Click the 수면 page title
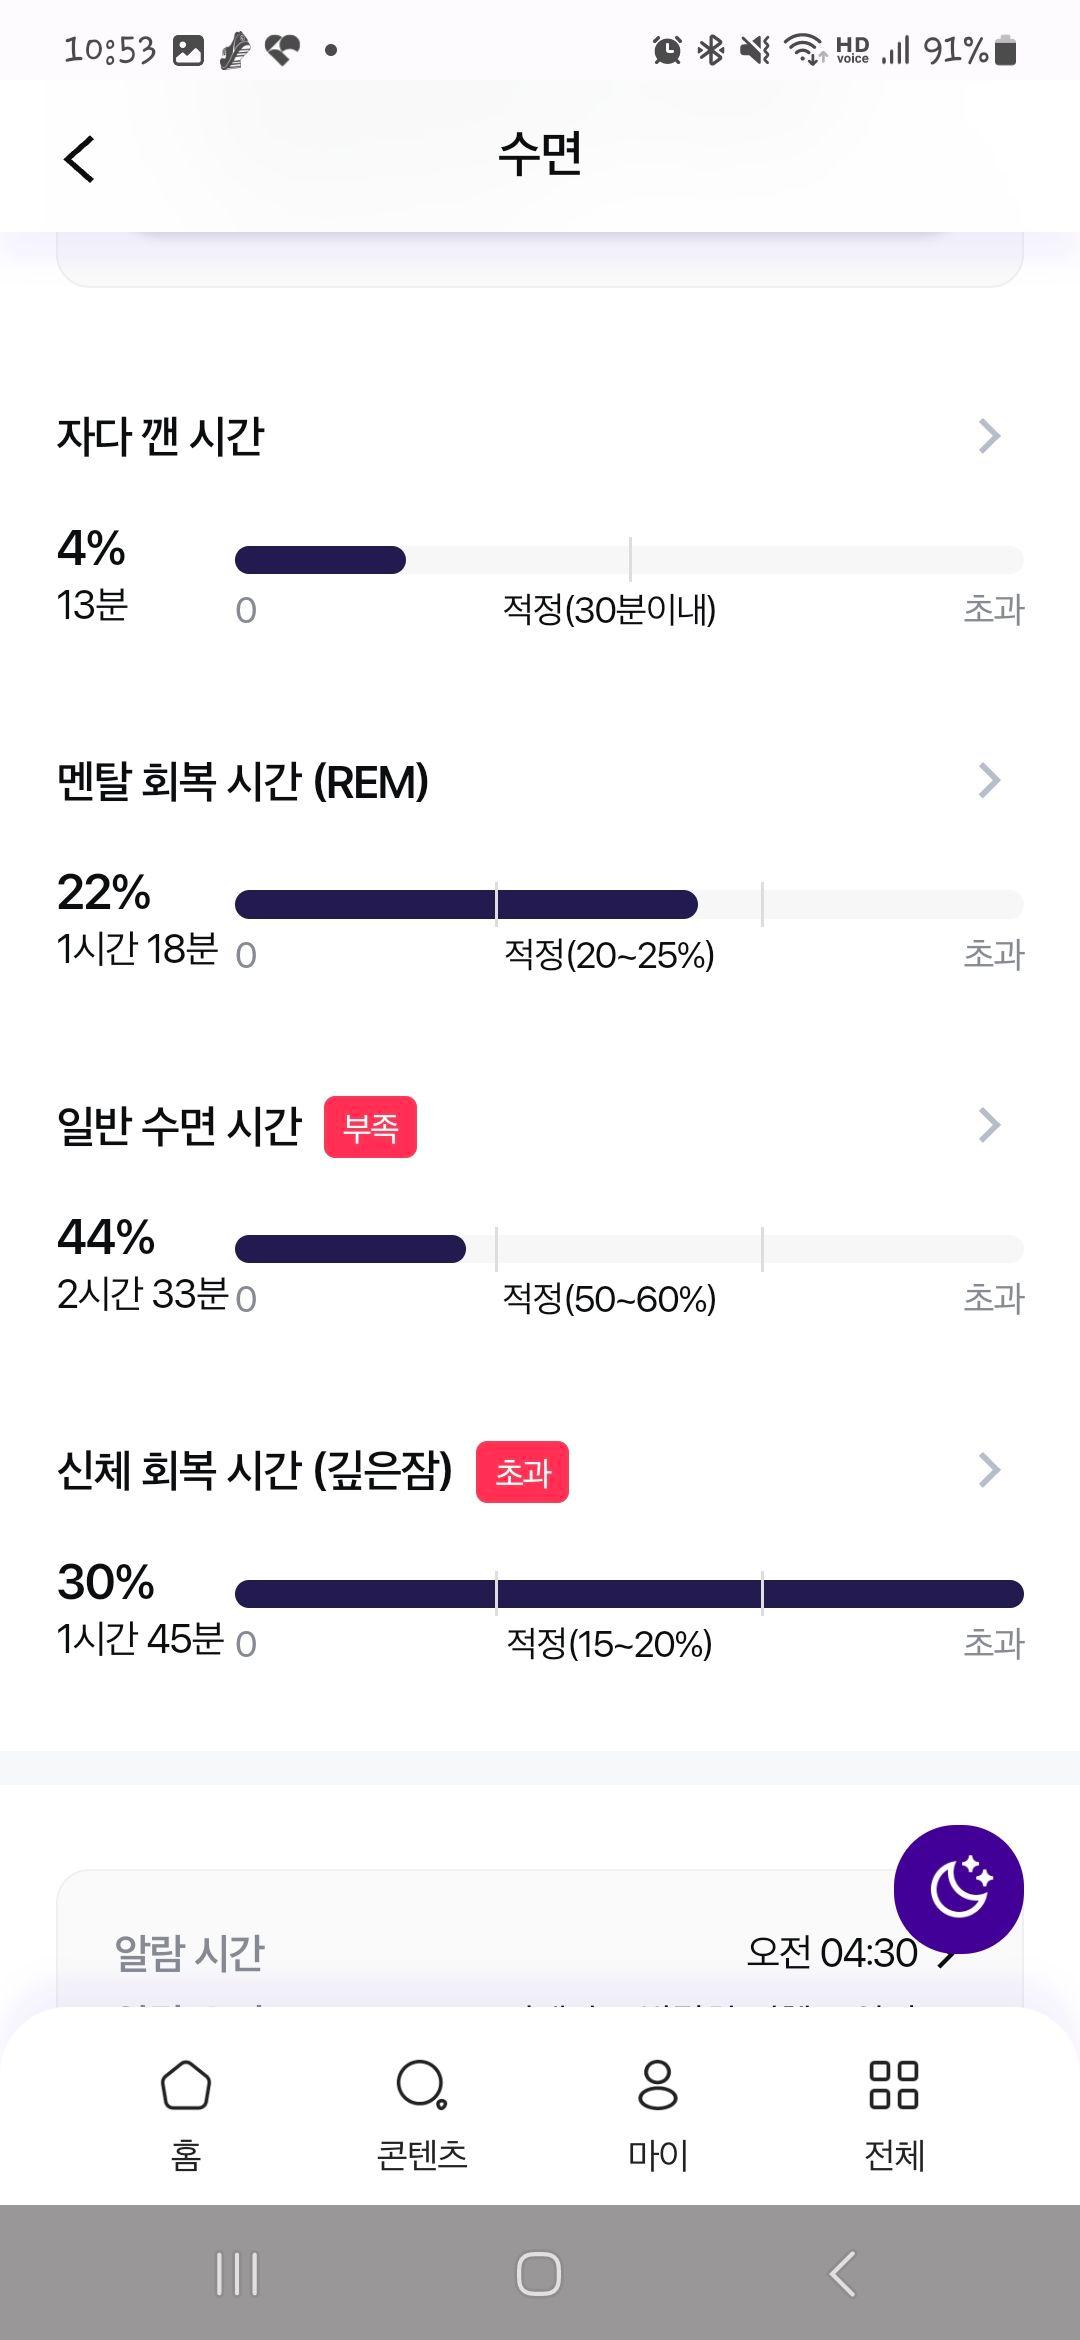The height and width of the screenshot is (2340, 1080). [540, 155]
